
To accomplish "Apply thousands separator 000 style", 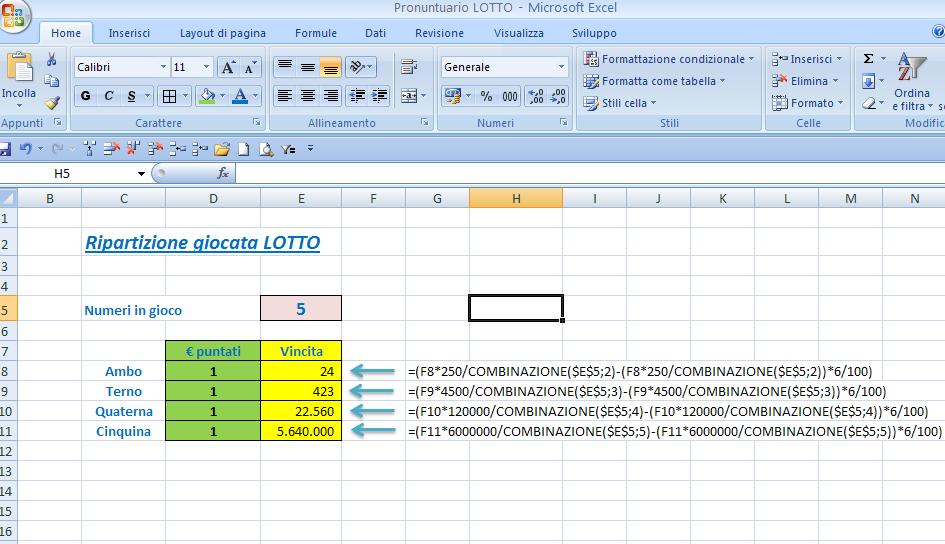I will (x=510, y=96).
